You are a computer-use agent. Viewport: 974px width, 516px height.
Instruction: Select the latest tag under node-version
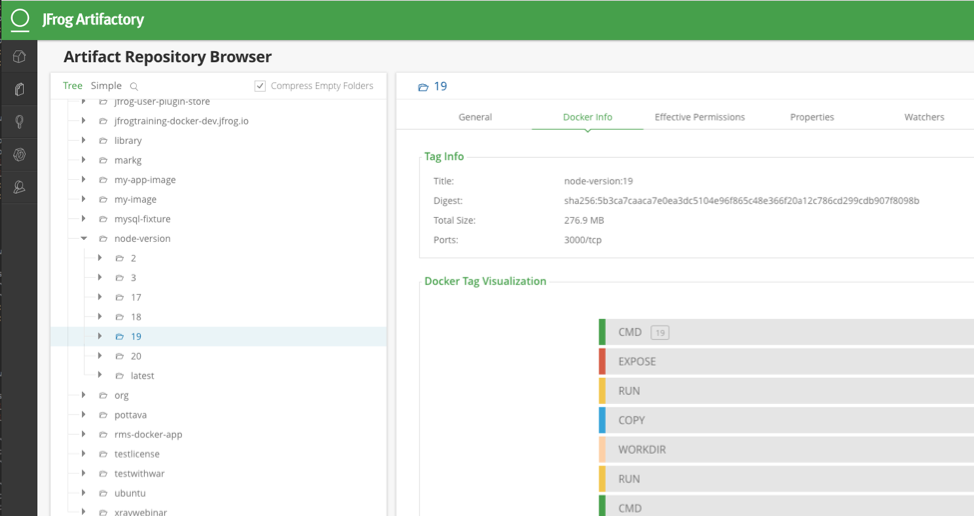pyautogui.click(x=142, y=376)
